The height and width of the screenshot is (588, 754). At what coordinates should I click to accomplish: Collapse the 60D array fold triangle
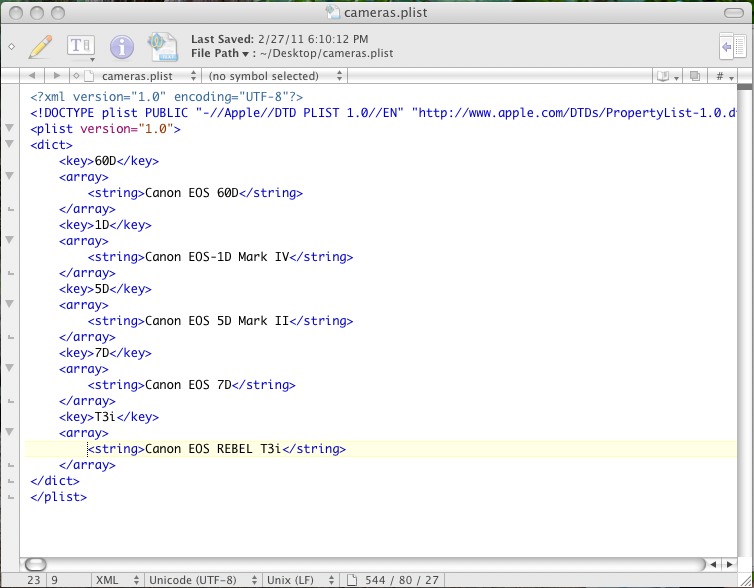tap(10, 177)
